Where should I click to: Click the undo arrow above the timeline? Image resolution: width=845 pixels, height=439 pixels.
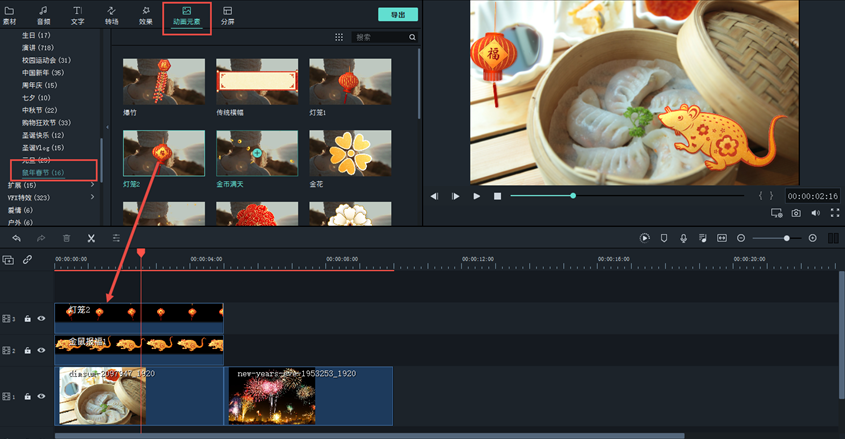click(x=16, y=238)
